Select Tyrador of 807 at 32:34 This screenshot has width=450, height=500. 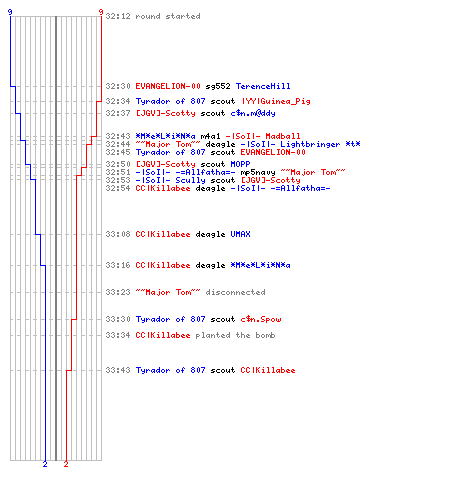coord(170,101)
